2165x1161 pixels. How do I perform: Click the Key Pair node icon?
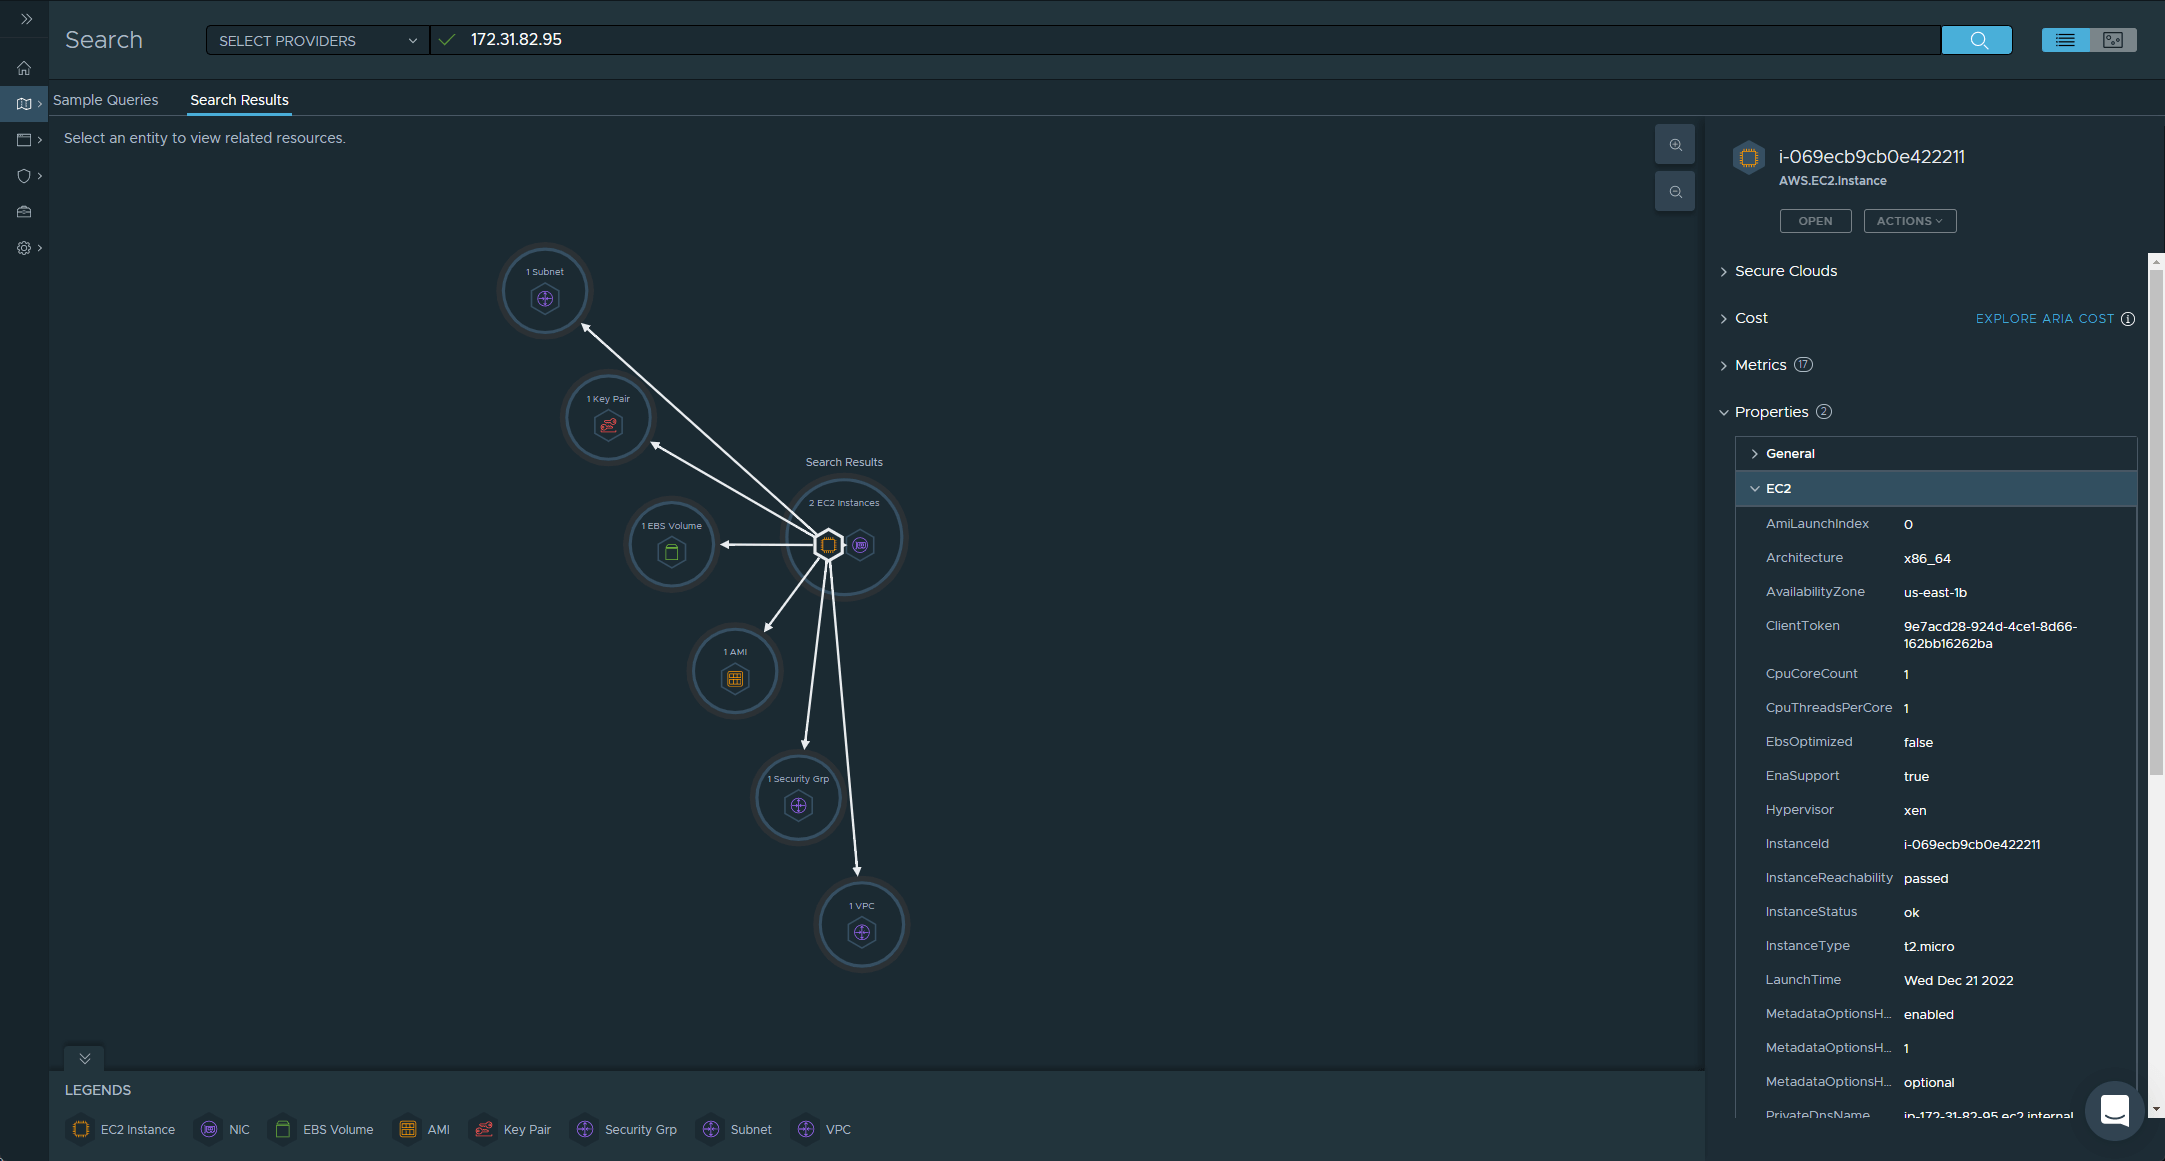pos(607,424)
